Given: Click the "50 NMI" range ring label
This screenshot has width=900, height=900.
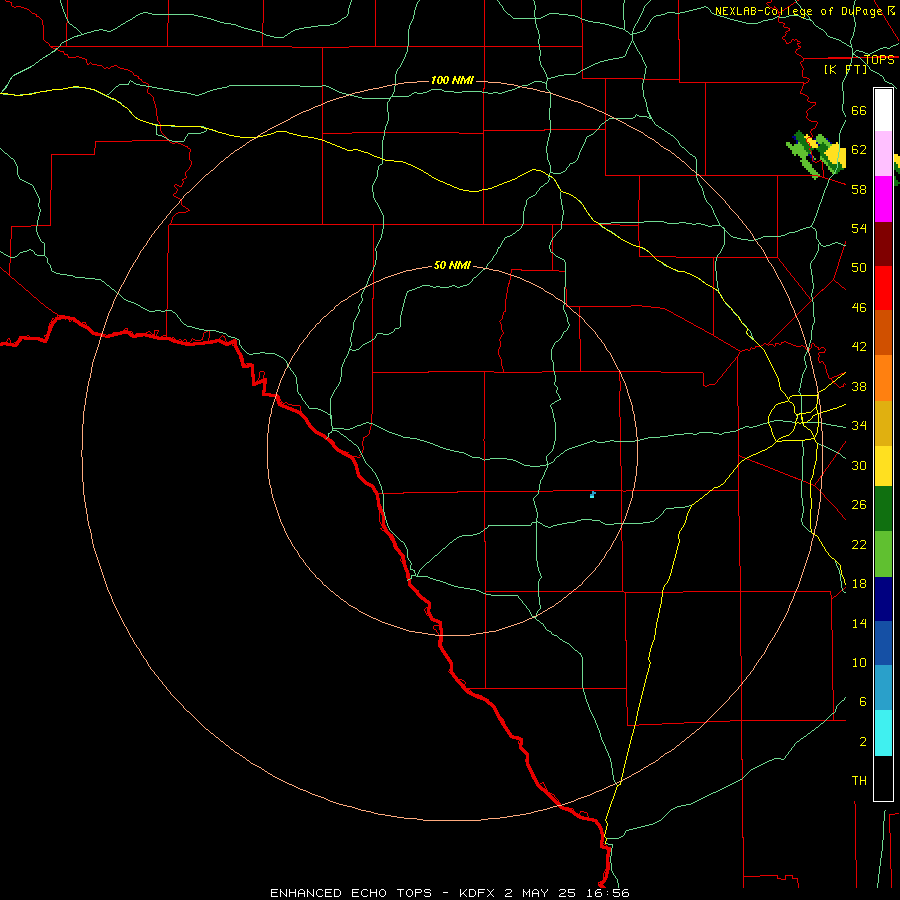Looking at the screenshot, I should [x=452, y=265].
